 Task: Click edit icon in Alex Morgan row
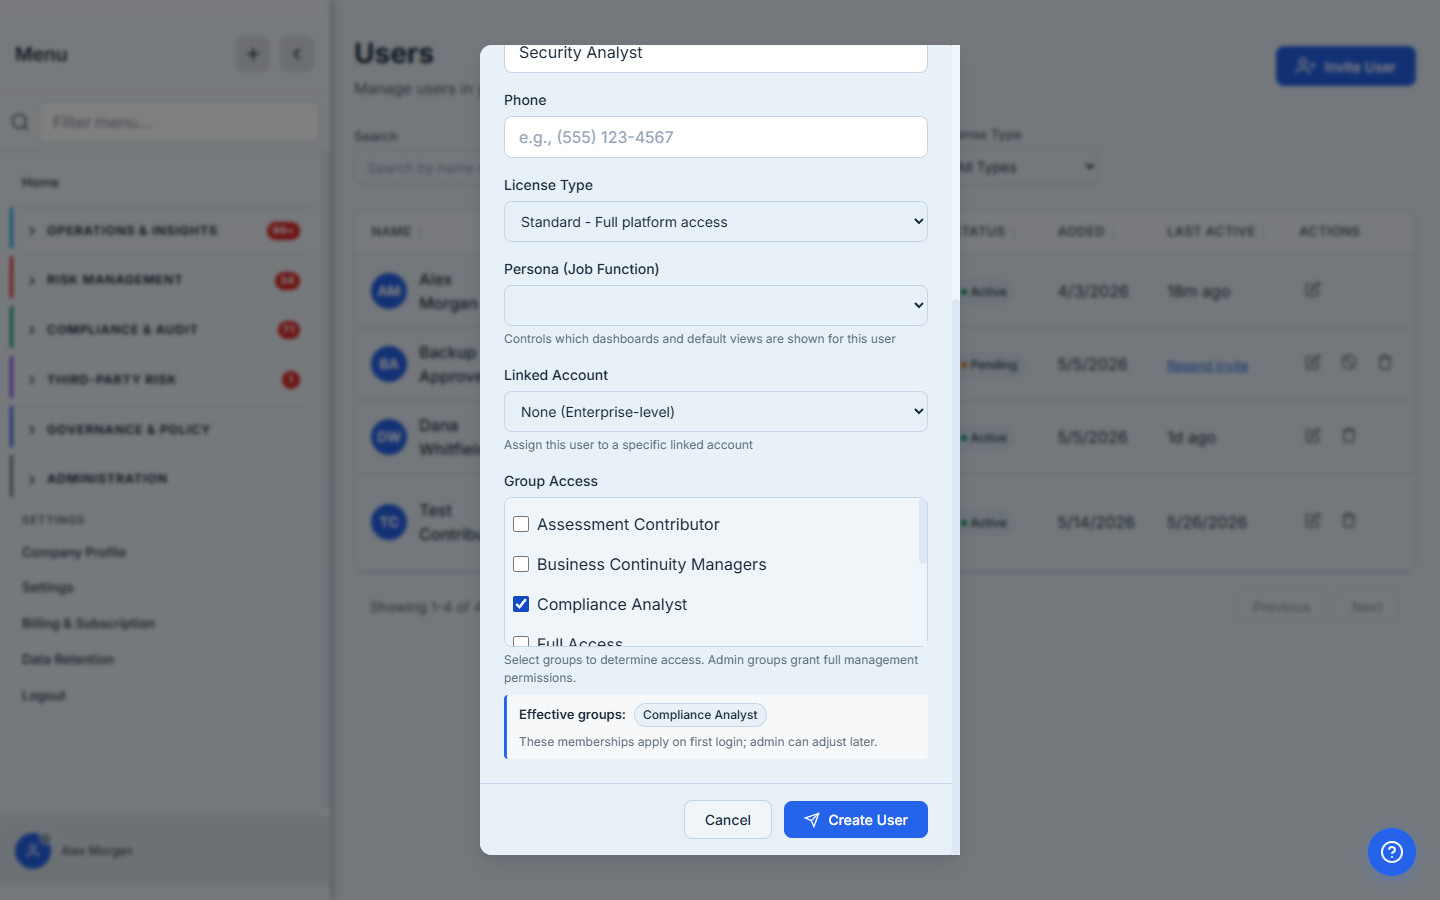(x=1313, y=290)
